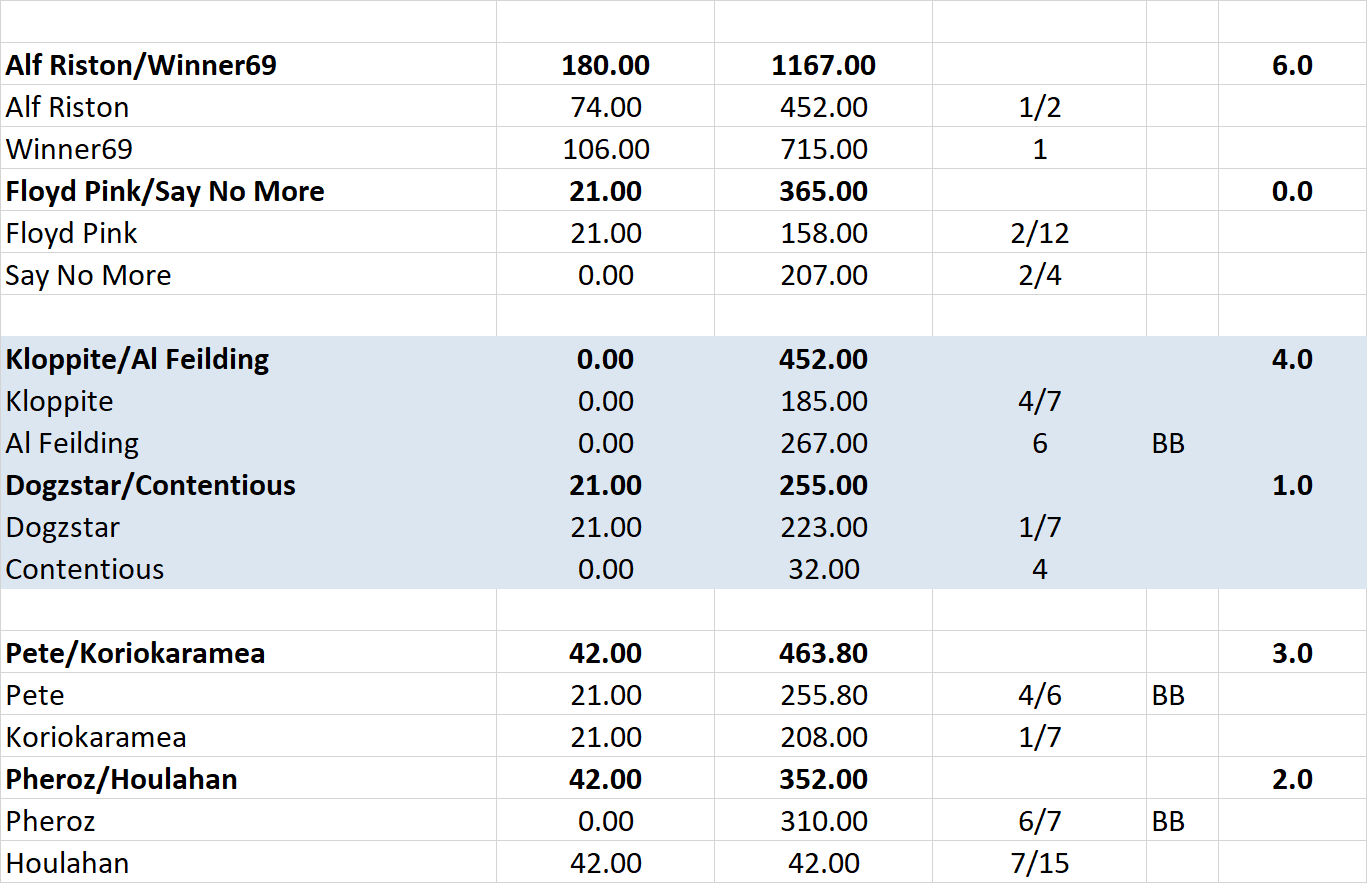
Task: Click the 463.80 total cell
Action: [823, 654]
